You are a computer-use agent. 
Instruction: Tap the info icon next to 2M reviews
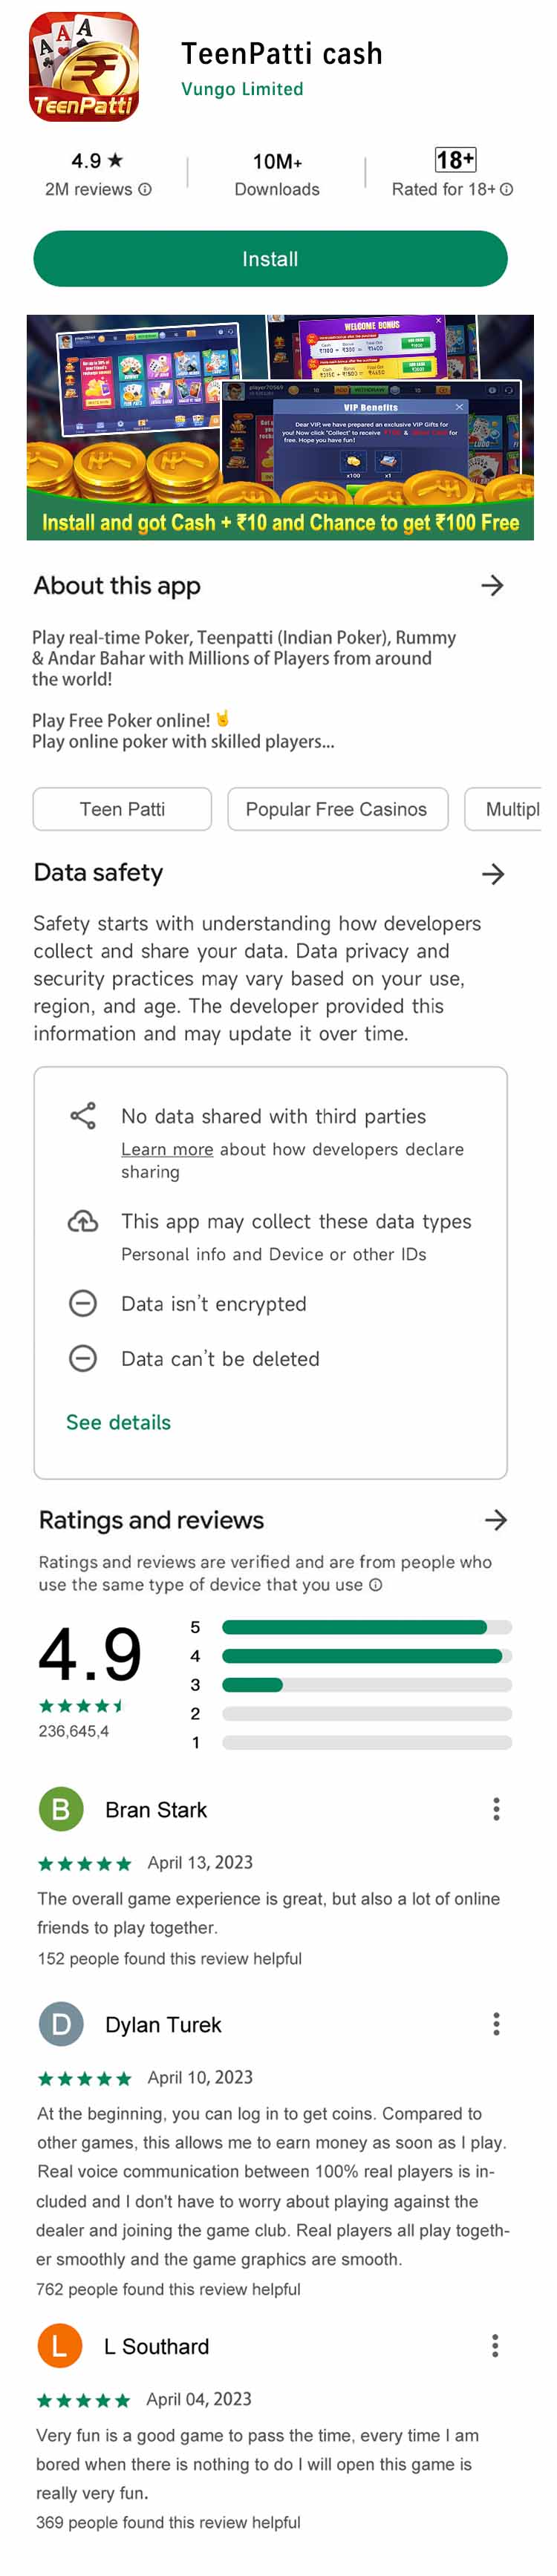145,189
